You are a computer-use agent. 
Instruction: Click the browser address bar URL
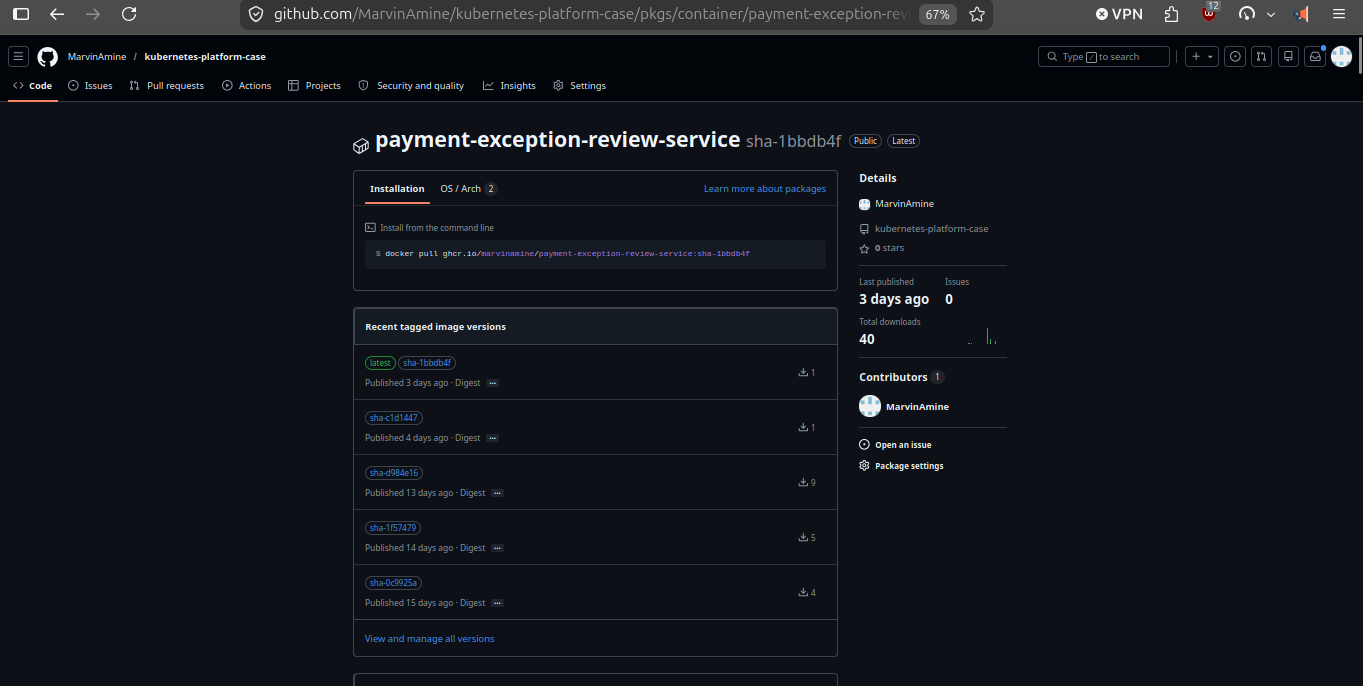pos(592,14)
